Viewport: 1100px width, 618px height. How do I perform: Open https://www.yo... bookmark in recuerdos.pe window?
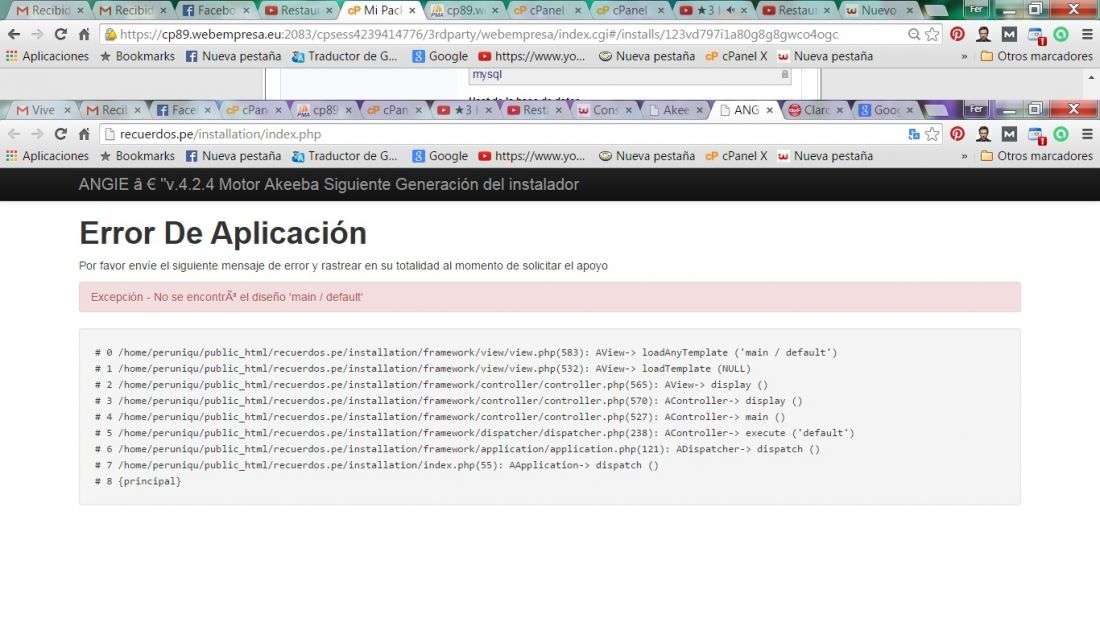click(532, 156)
